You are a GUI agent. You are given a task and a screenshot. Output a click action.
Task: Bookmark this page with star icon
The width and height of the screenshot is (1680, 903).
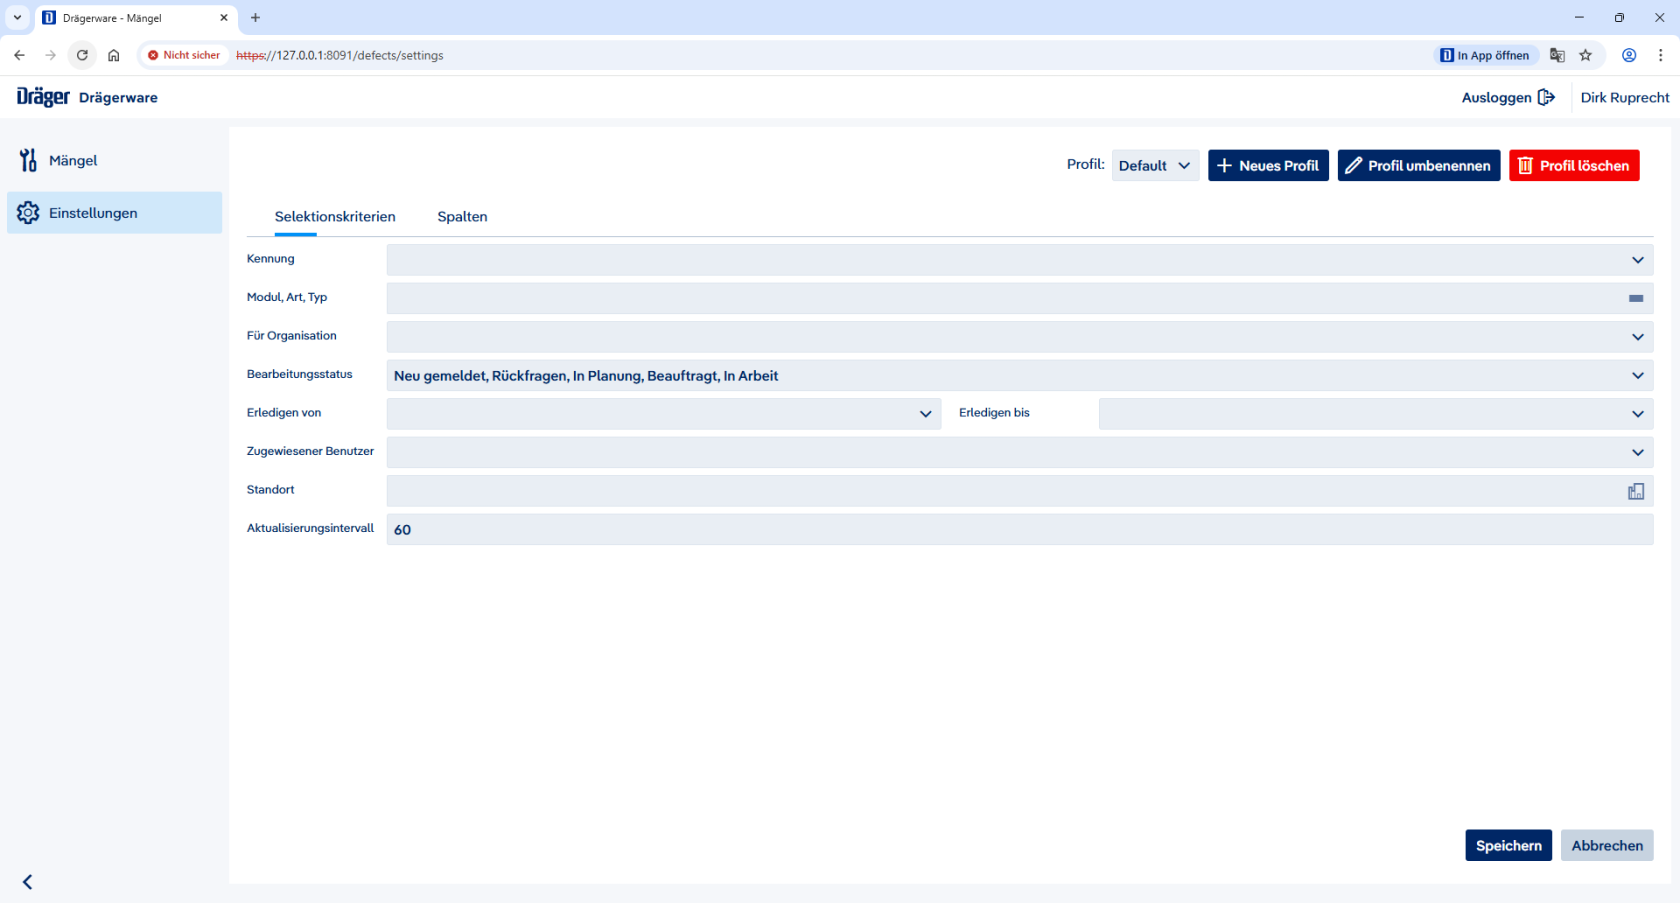(1585, 55)
